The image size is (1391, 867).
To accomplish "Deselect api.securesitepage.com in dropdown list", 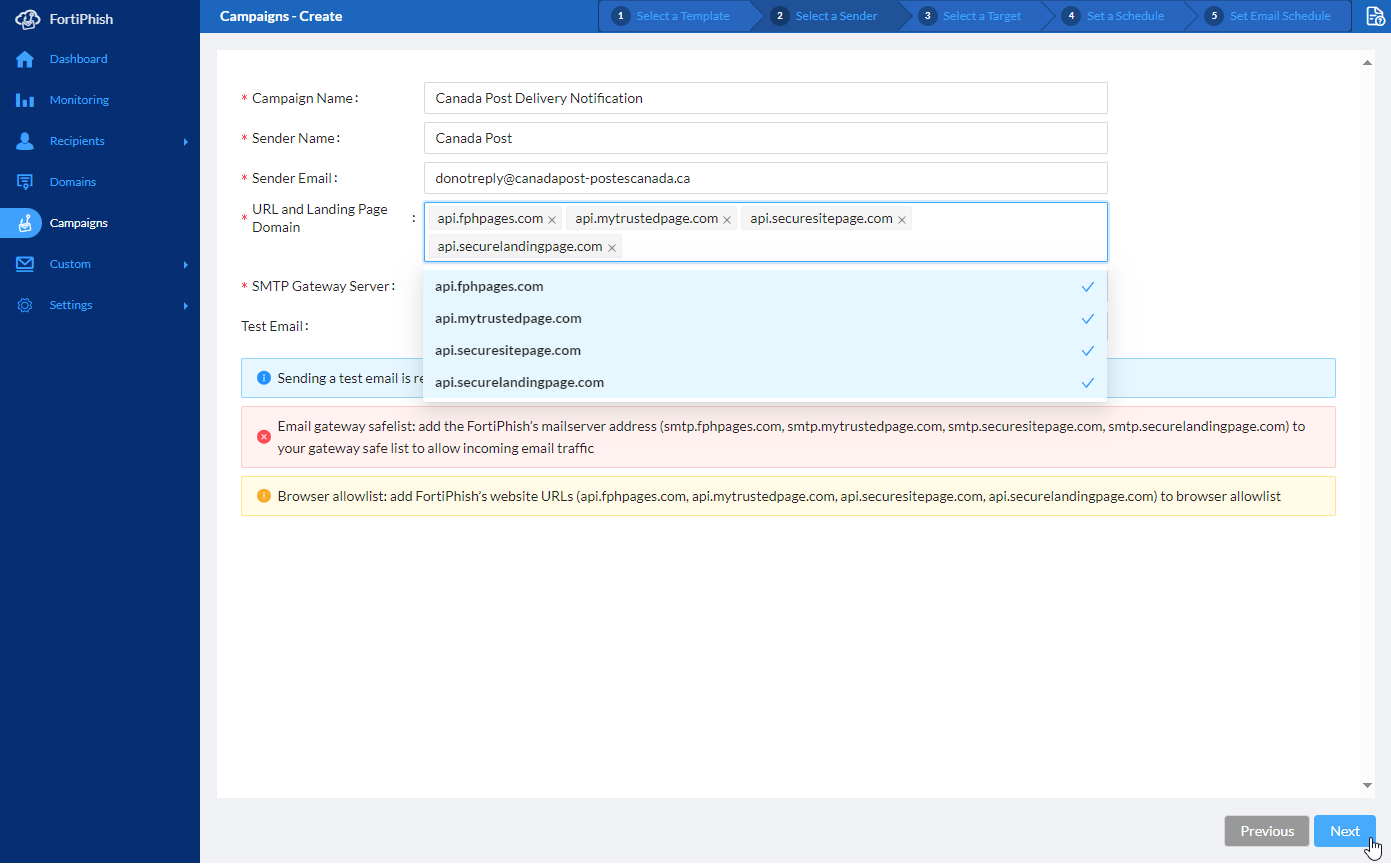I will point(765,350).
